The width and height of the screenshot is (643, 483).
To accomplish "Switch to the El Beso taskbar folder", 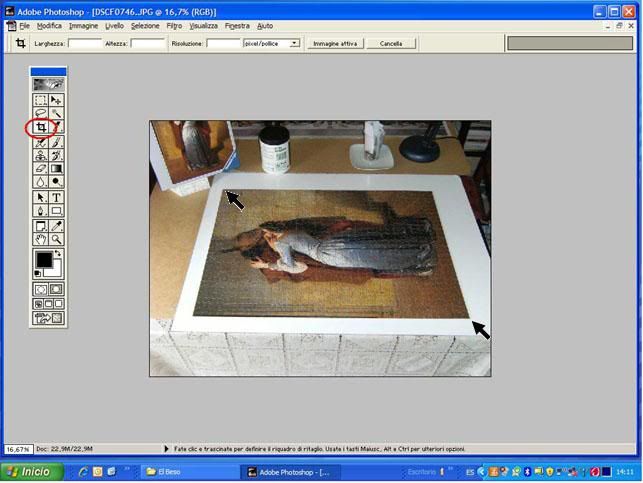I will point(190,472).
